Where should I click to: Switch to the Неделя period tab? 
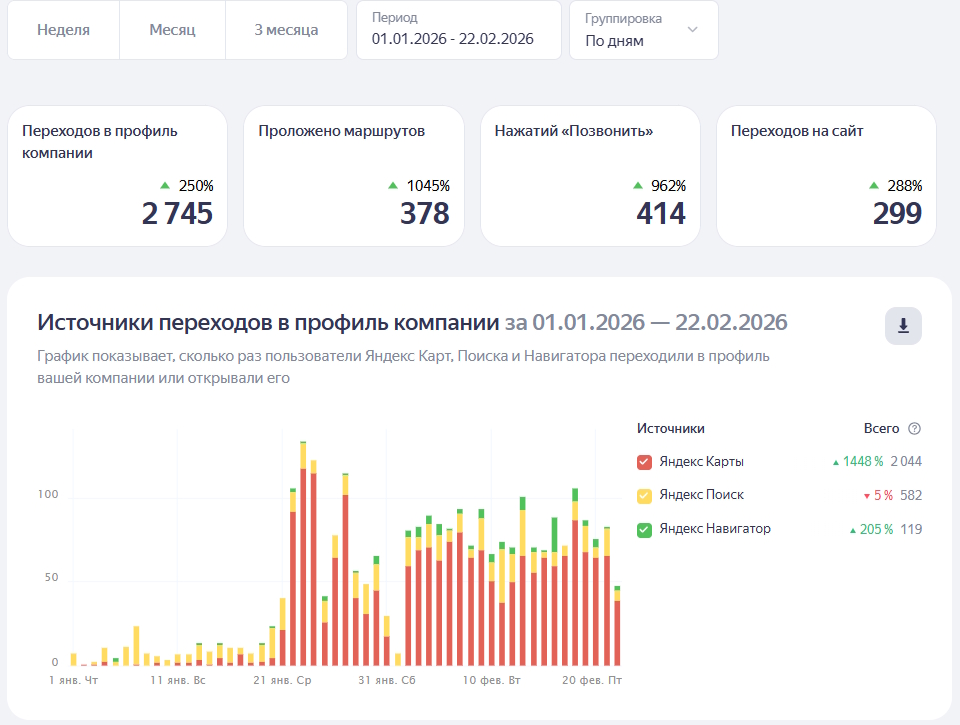63,30
